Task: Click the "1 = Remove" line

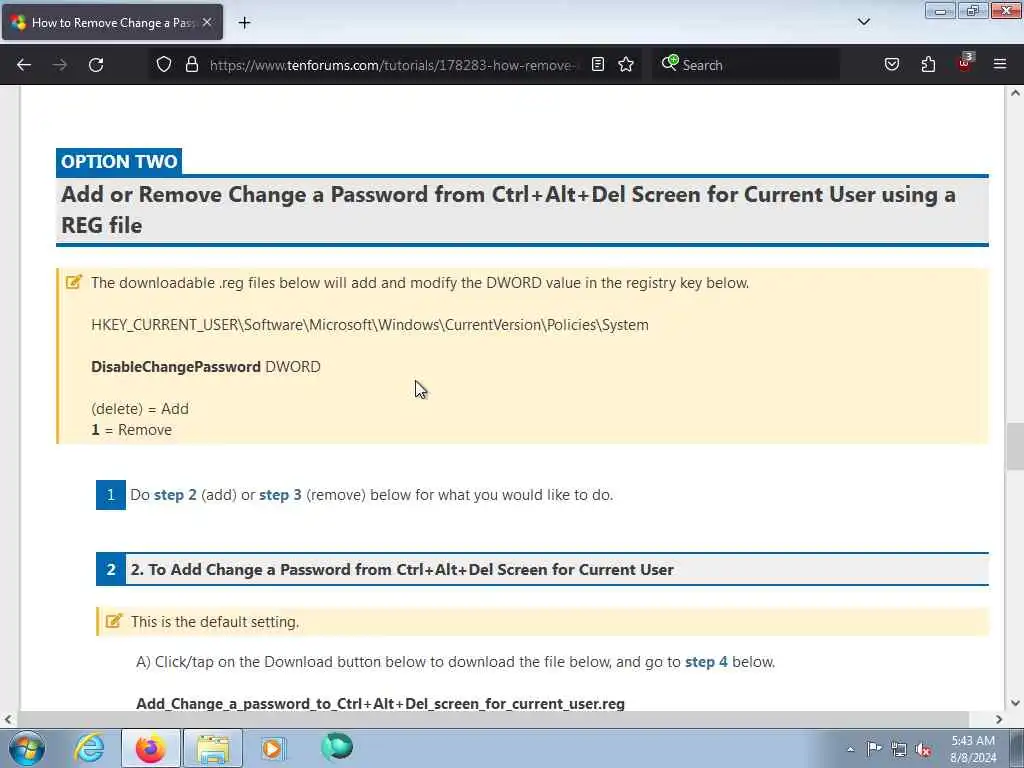Action: point(131,430)
